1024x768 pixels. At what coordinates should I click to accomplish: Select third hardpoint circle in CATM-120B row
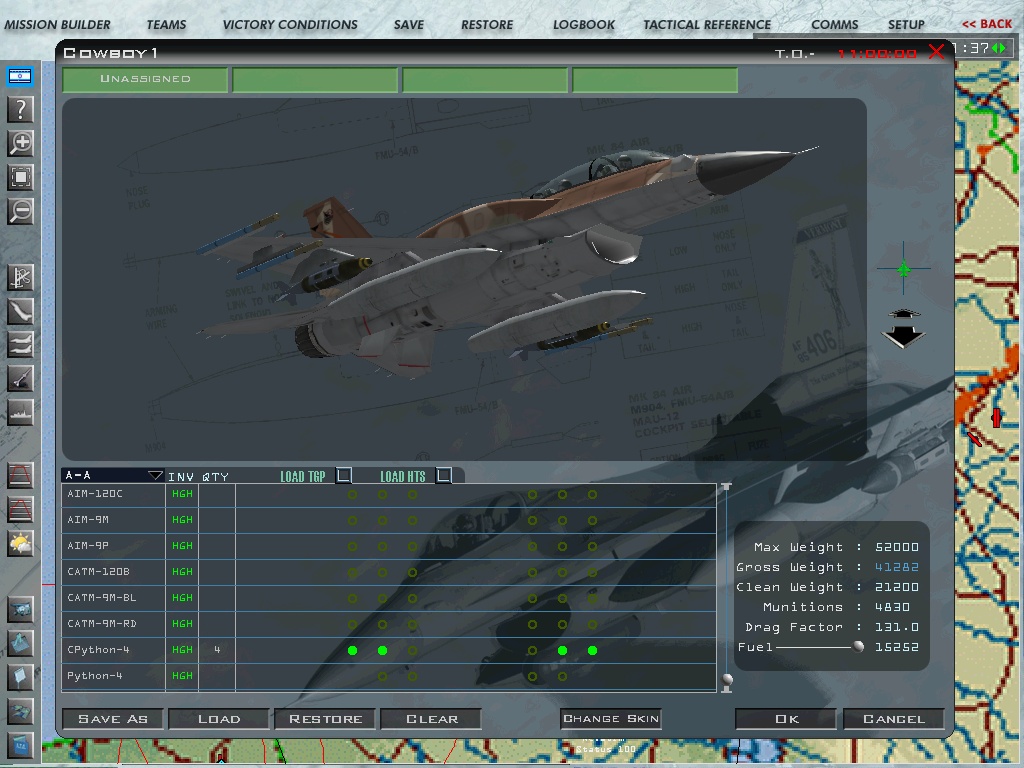[413, 573]
